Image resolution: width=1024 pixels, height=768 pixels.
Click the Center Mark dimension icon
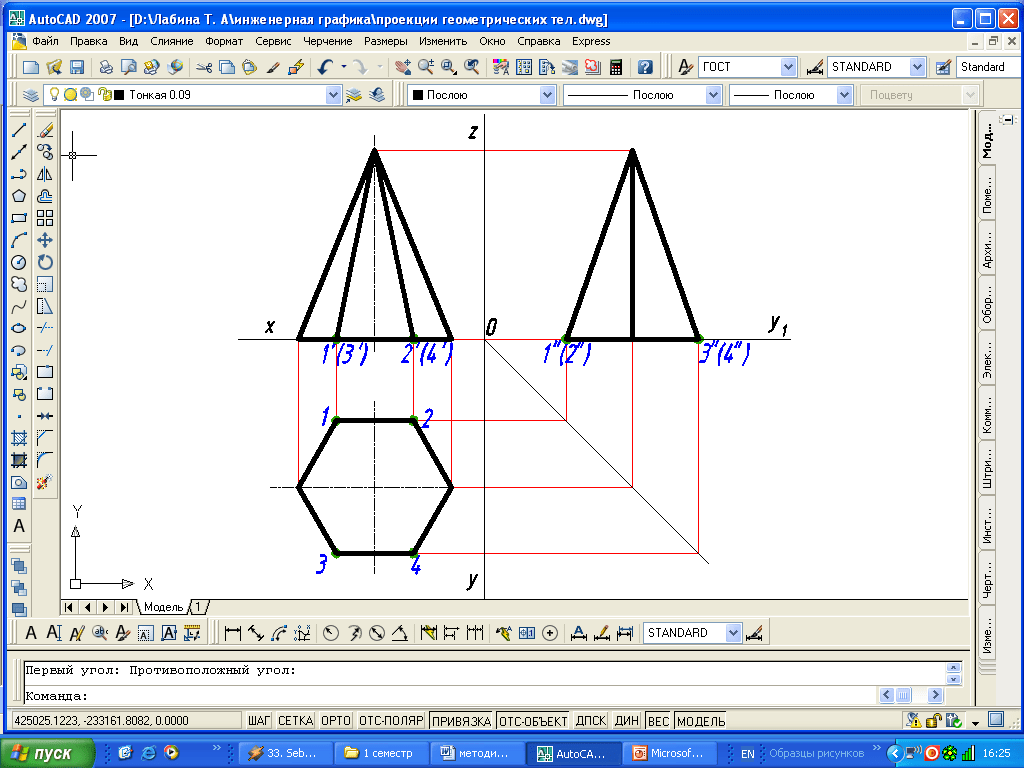[550, 633]
